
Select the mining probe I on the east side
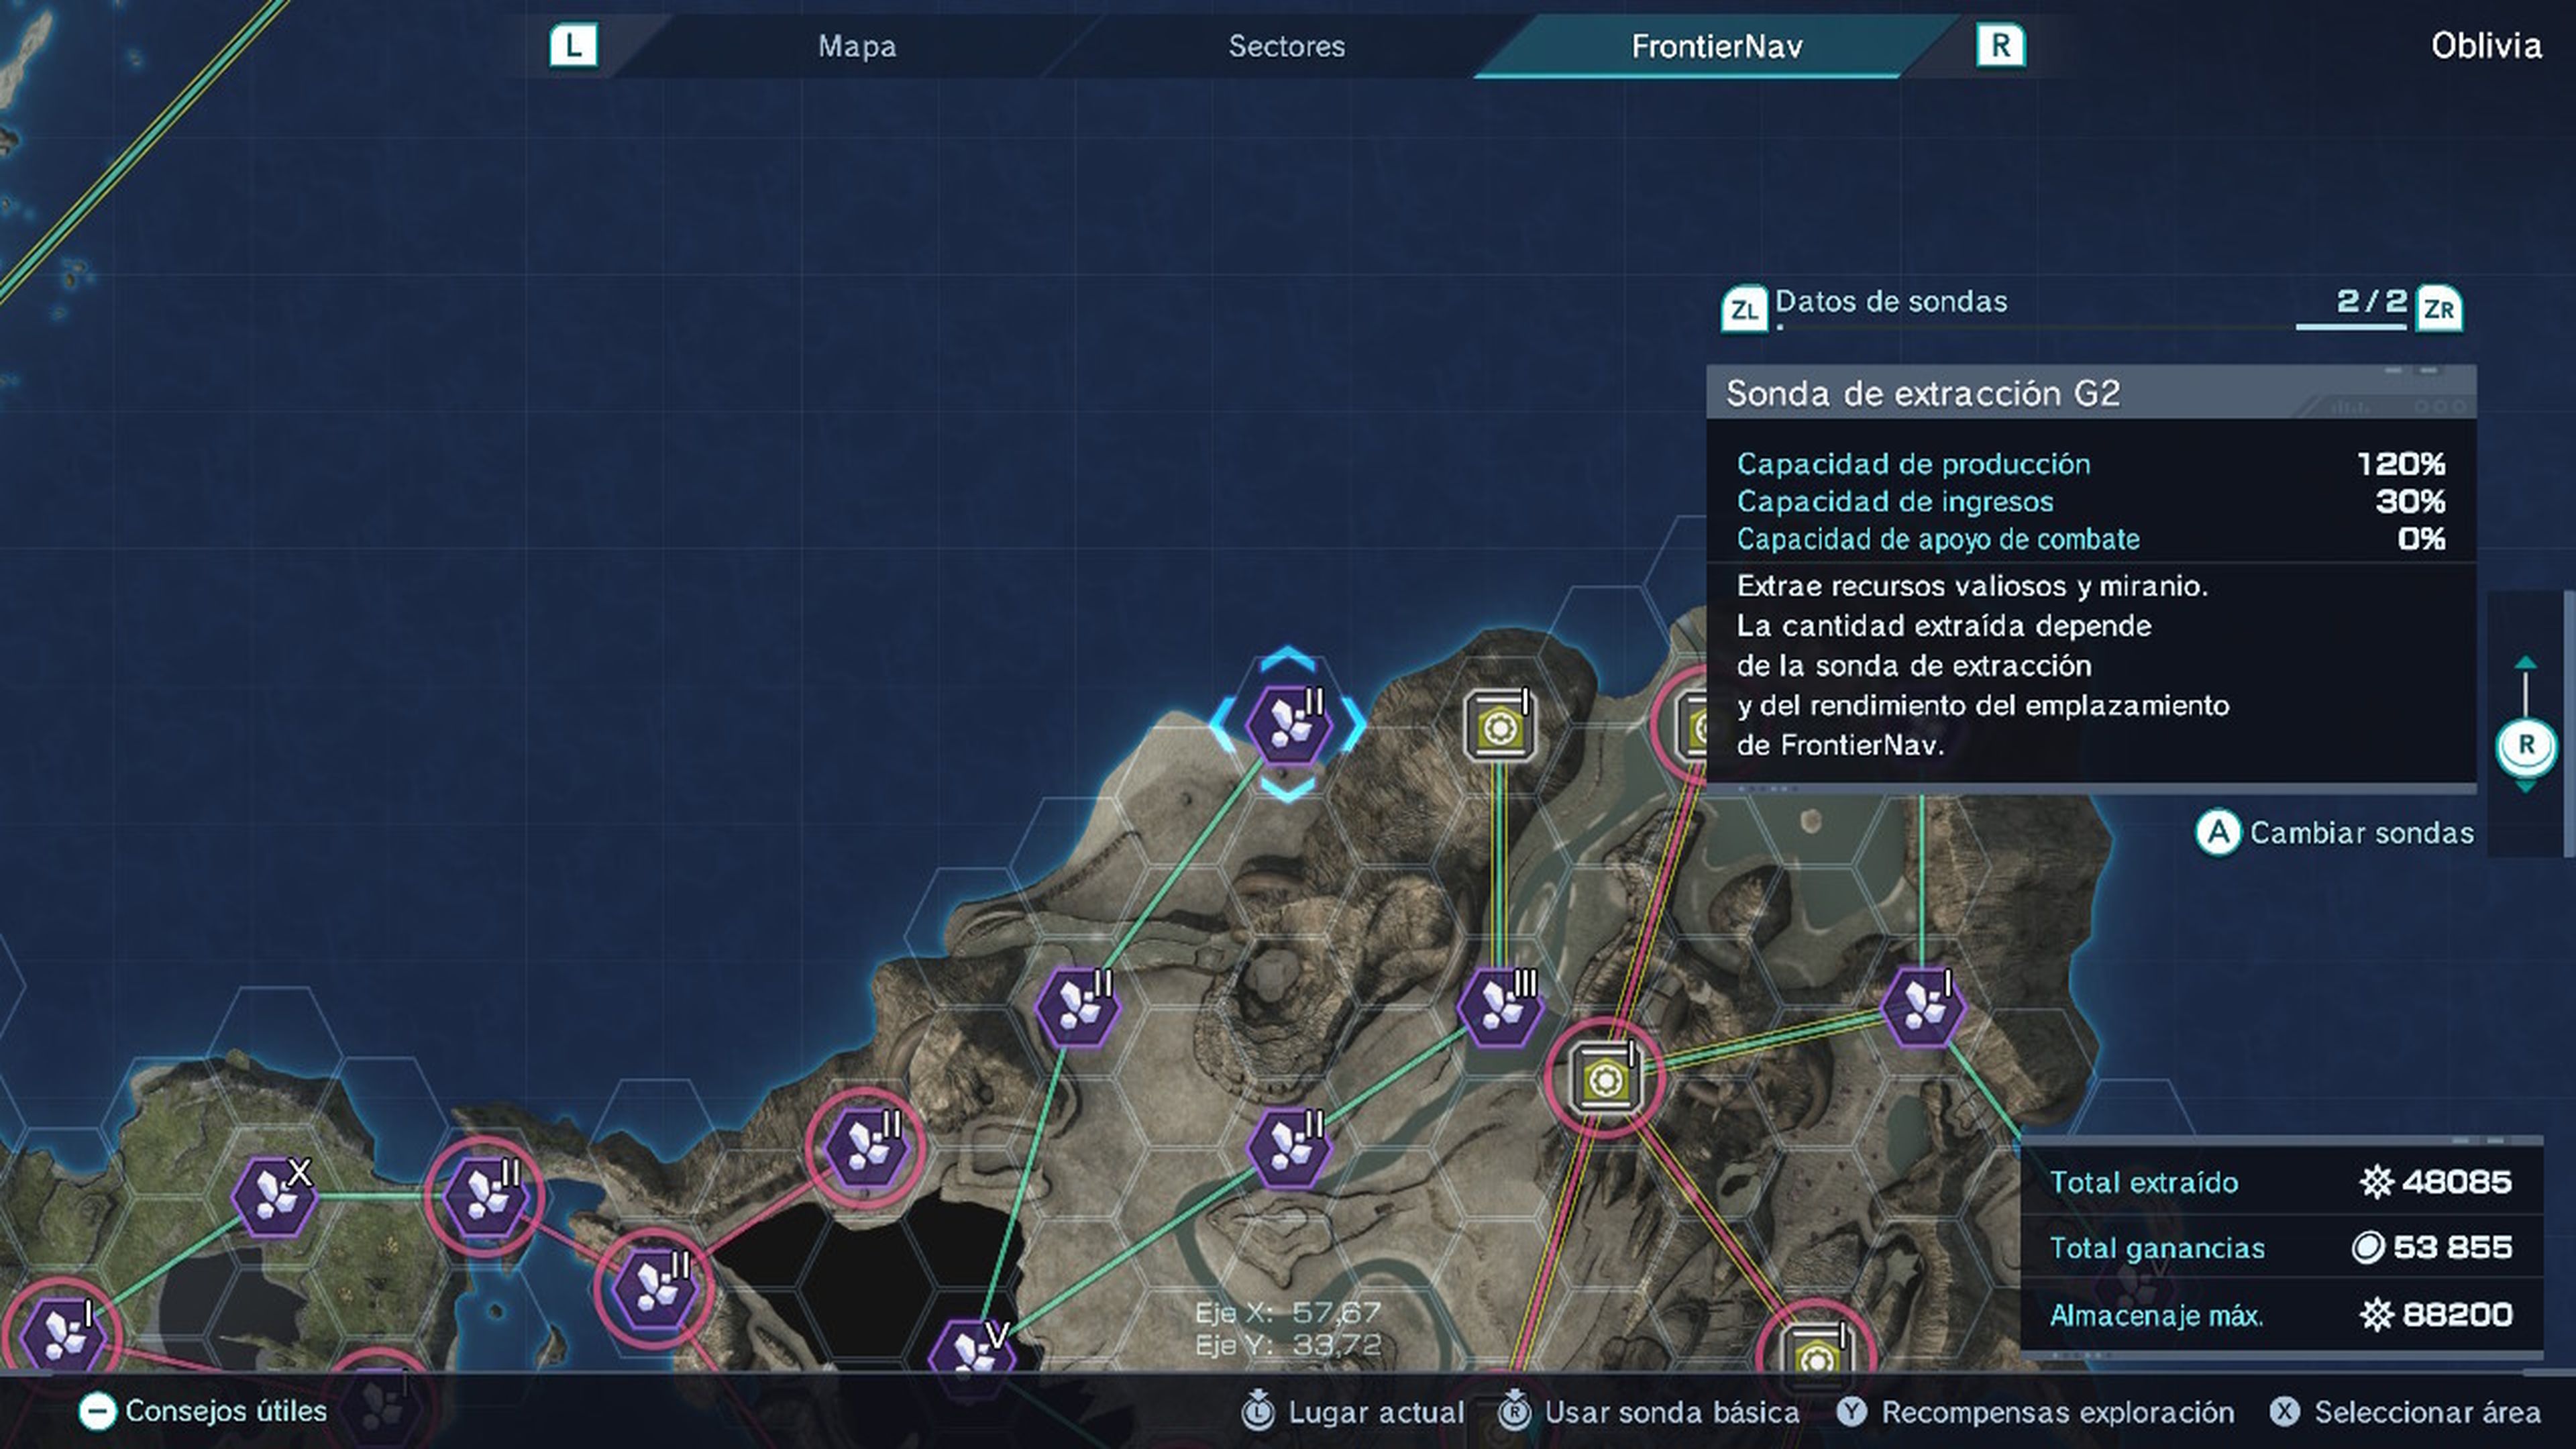(1922, 1006)
